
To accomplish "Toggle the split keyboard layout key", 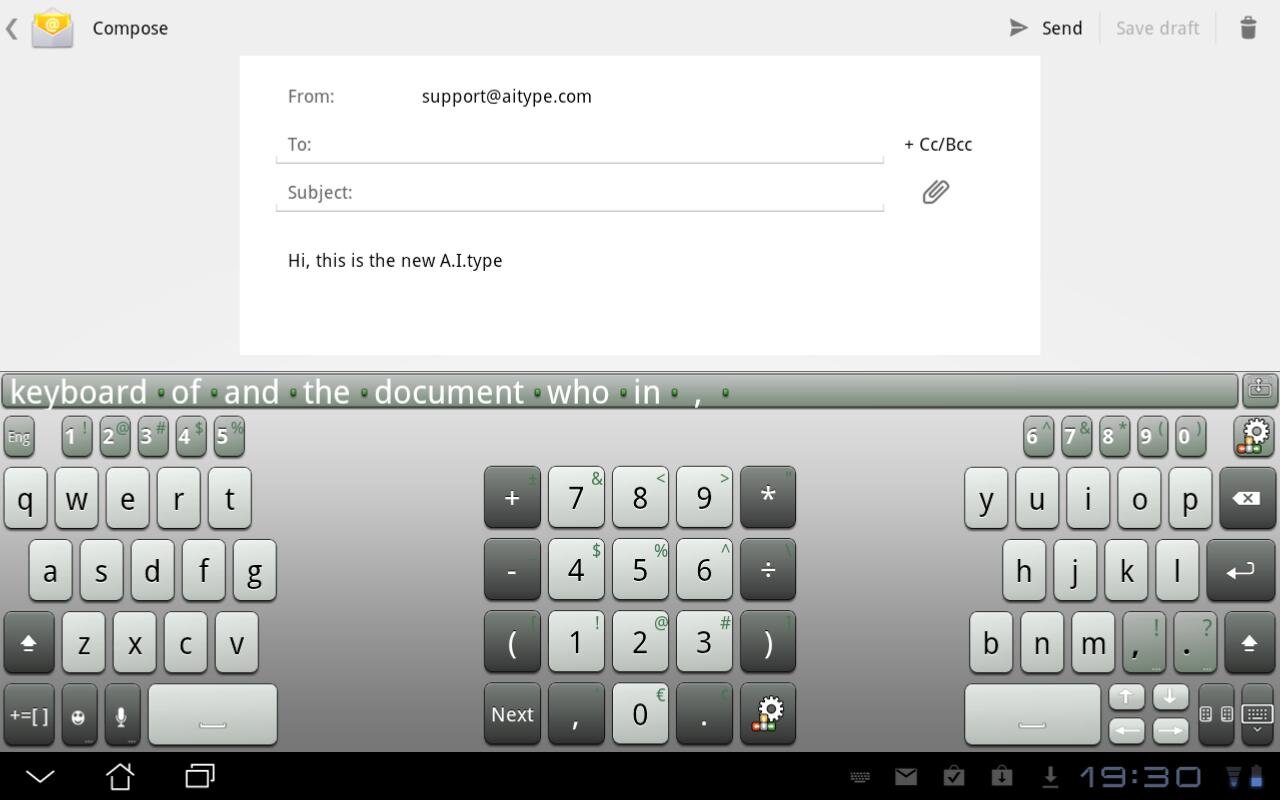I will pos(1216,714).
